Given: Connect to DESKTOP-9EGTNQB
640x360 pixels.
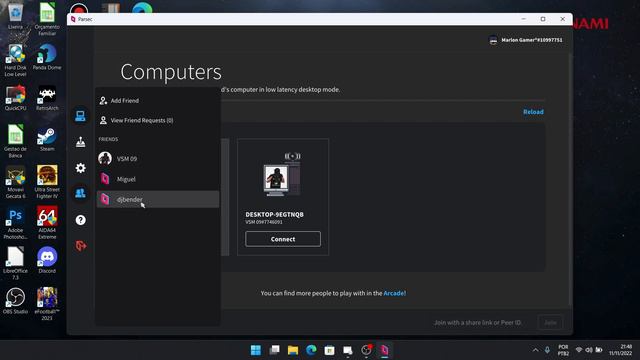Looking at the screenshot, I should click(283, 239).
